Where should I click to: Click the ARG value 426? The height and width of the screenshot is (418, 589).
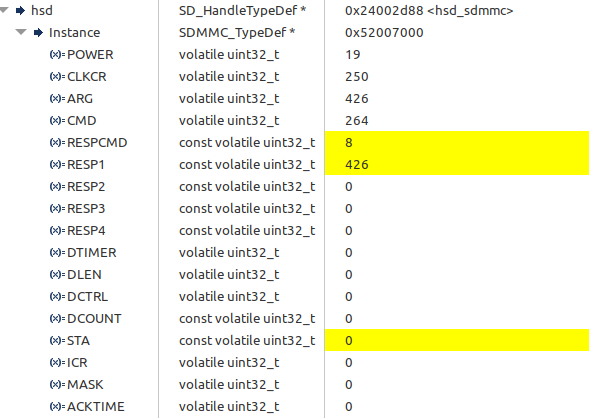pyautogui.click(x=356, y=98)
